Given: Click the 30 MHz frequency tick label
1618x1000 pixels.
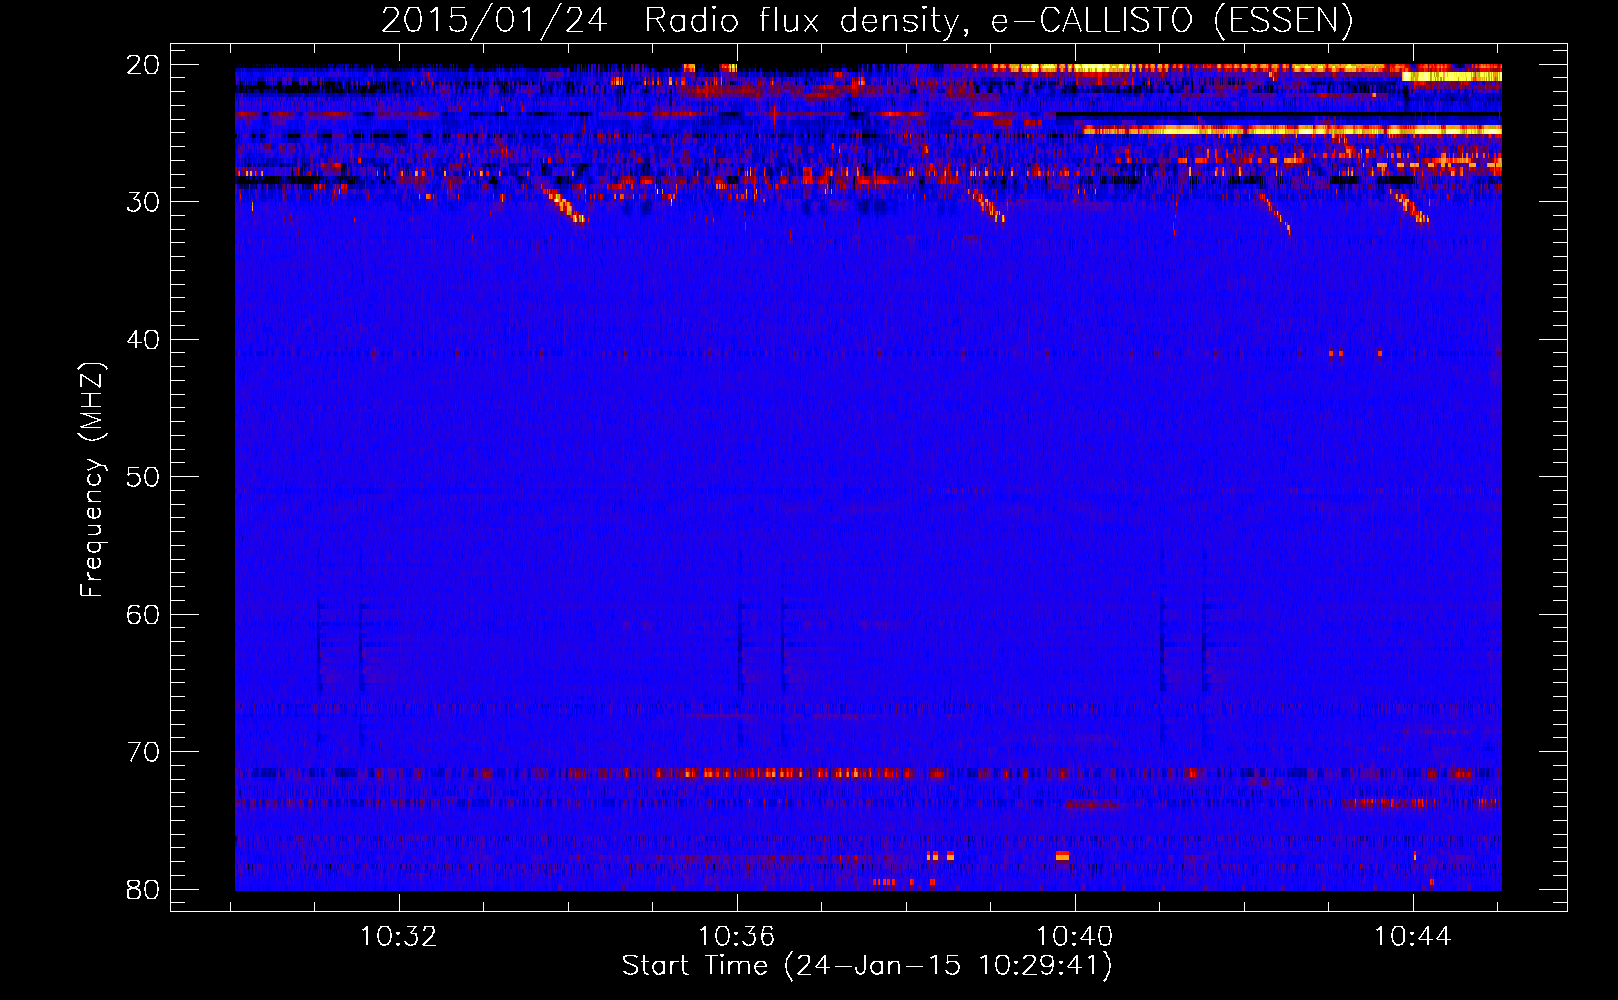Looking at the screenshot, I should [x=143, y=202].
